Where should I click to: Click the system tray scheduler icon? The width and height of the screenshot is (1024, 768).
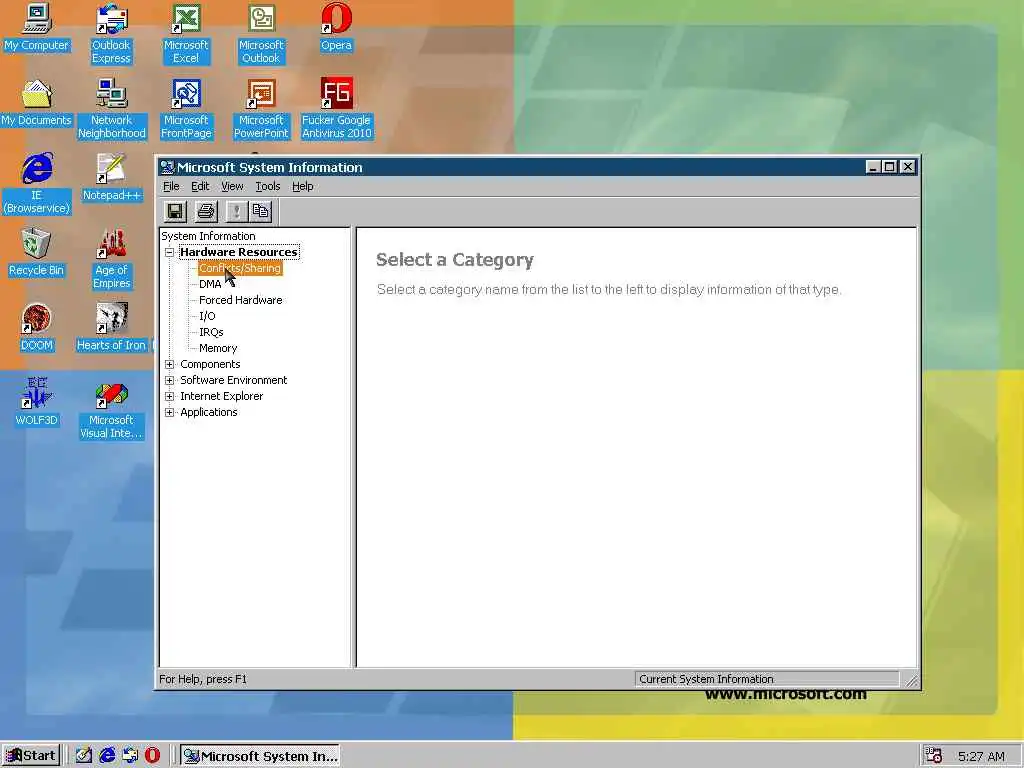934,756
